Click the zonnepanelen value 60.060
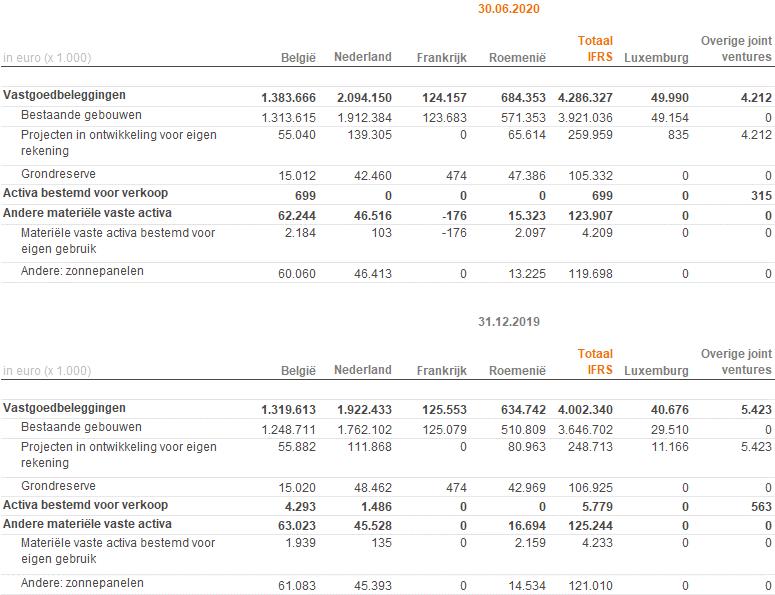 (297, 274)
